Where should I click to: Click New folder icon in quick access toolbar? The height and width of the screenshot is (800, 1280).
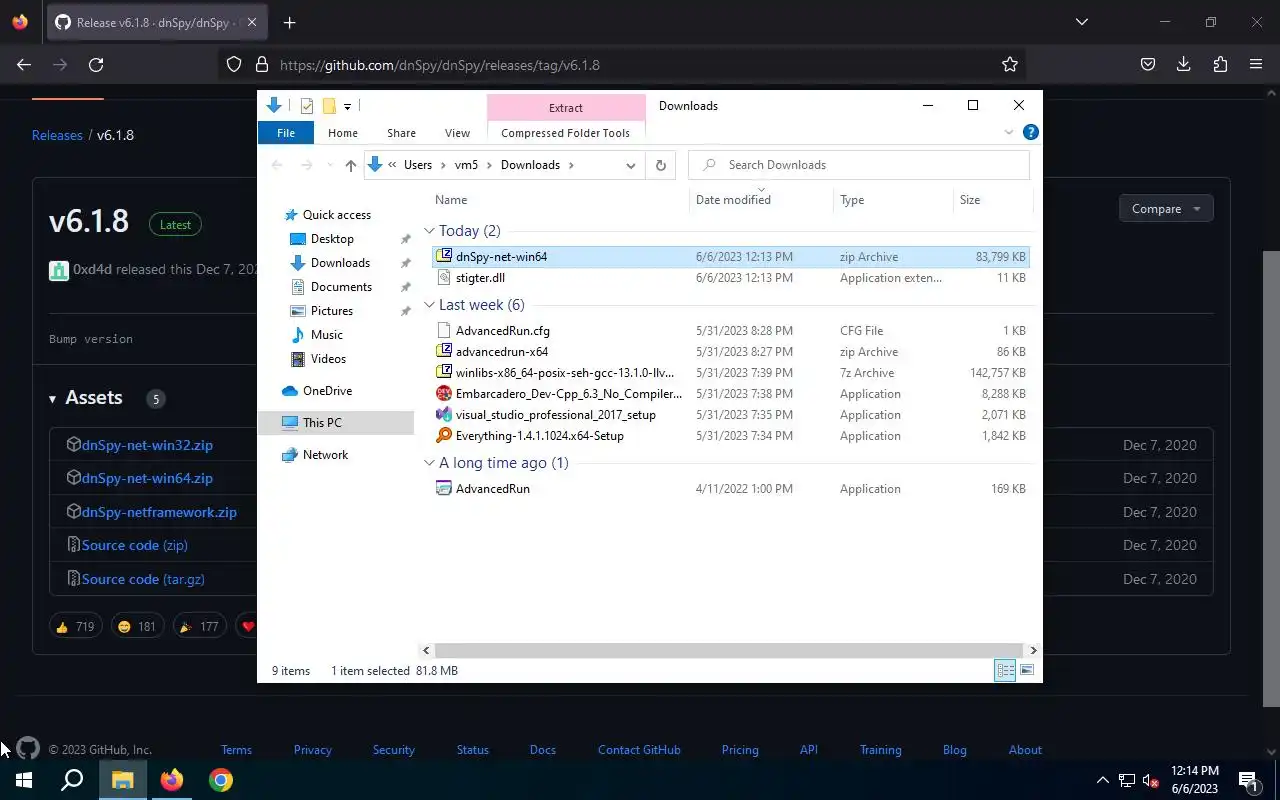(x=329, y=106)
